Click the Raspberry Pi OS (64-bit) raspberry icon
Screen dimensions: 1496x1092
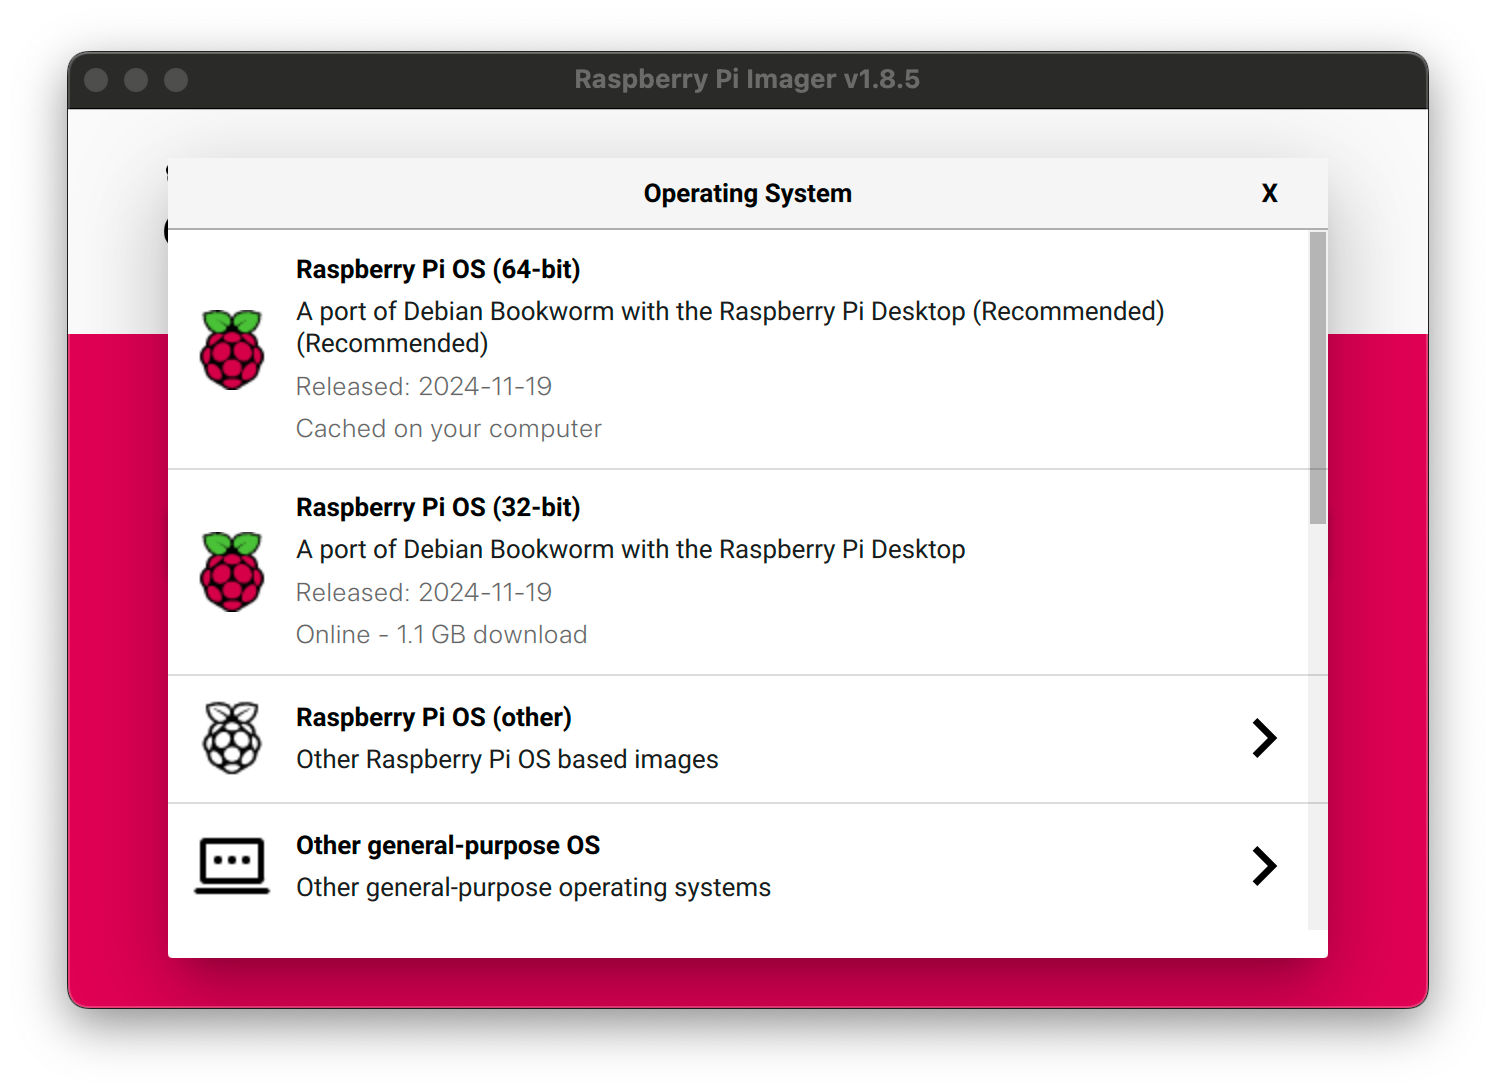pyautogui.click(x=232, y=349)
